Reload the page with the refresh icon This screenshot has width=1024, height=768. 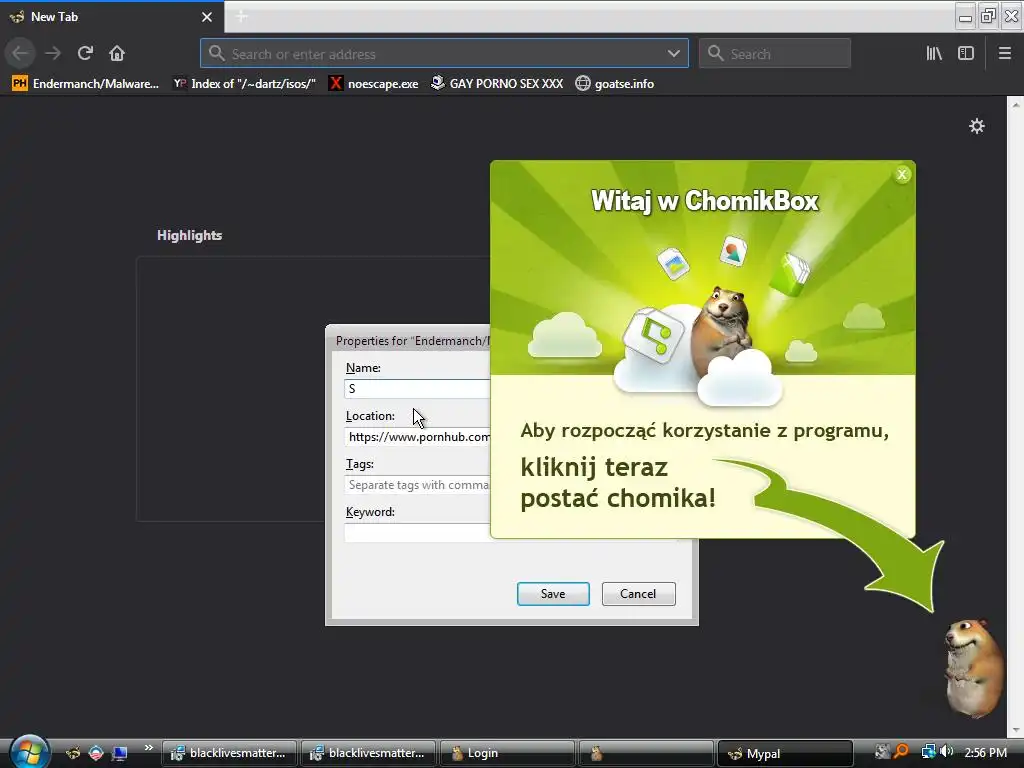(x=85, y=53)
